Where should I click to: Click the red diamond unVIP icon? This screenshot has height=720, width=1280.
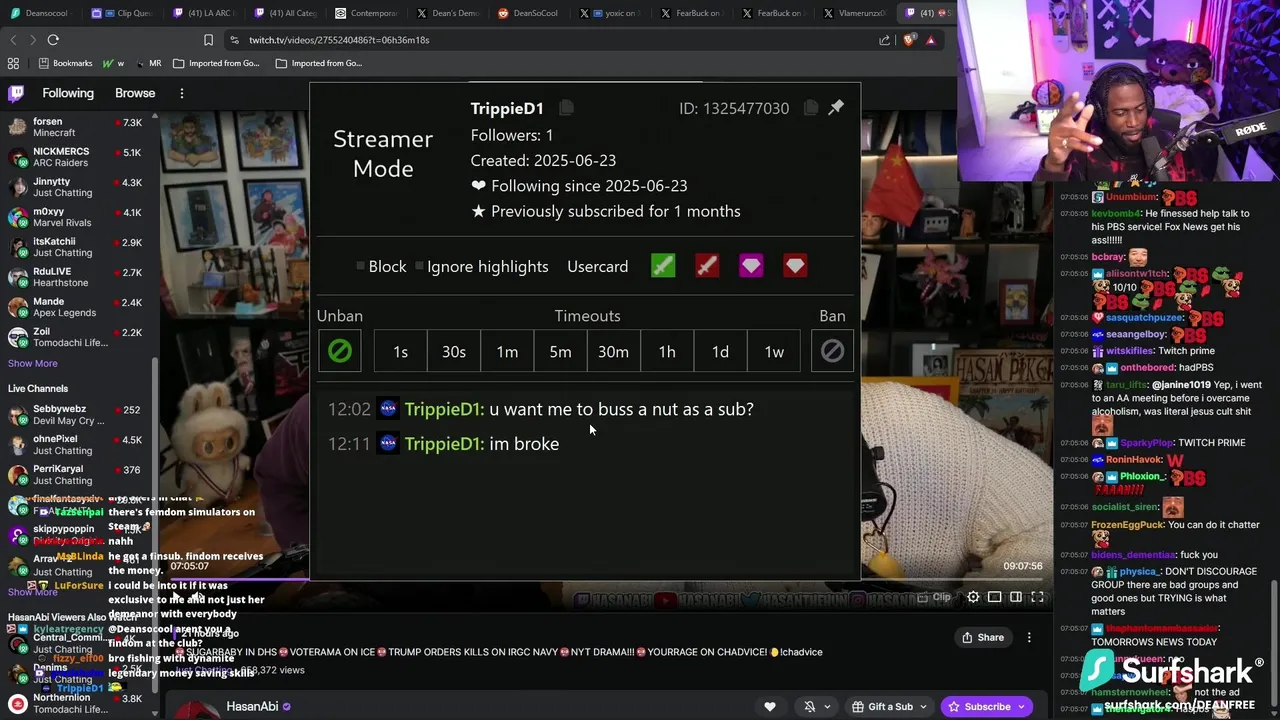[x=795, y=266]
